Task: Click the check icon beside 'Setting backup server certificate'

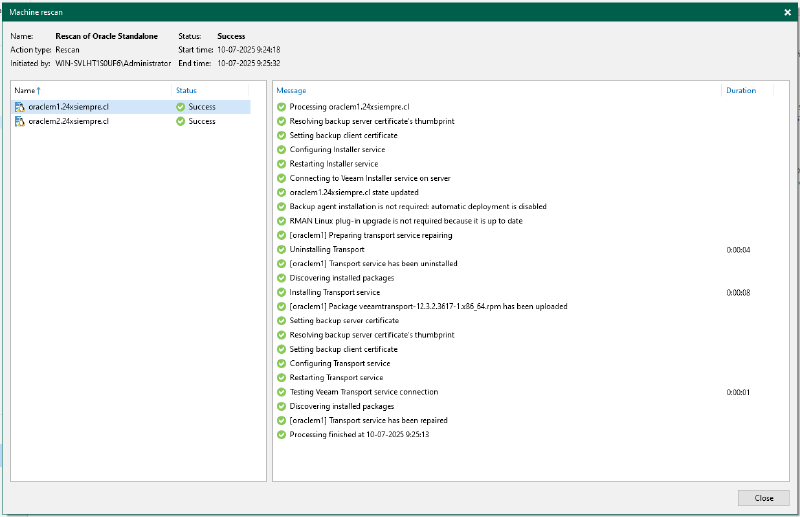Action: pyautogui.click(x=281, y=321)
